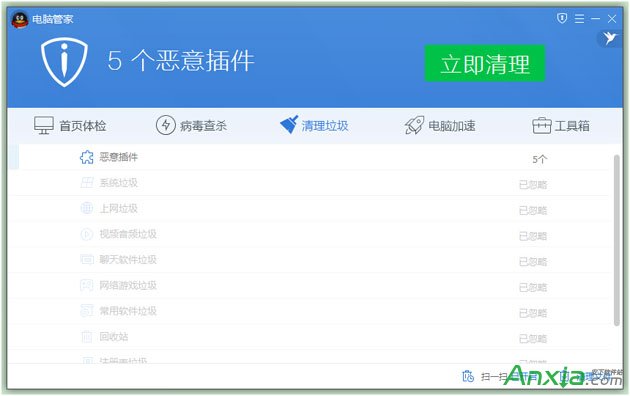This screenshot has height=396, width=630.
Task: Click the 恶意插件 puzzle icon
Action: point(86,157)
